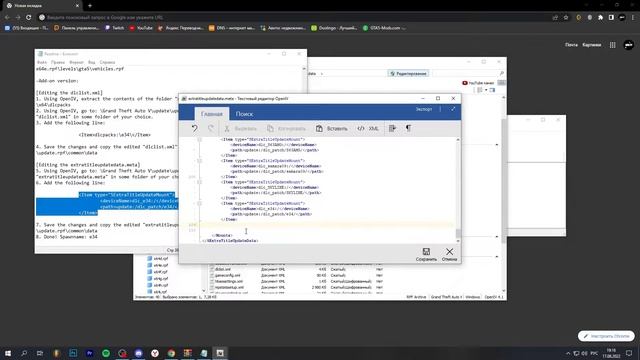
Task: Select dlclist.xml in OpenIV file list
Action: pyautogui.click(x=223, y=269)
